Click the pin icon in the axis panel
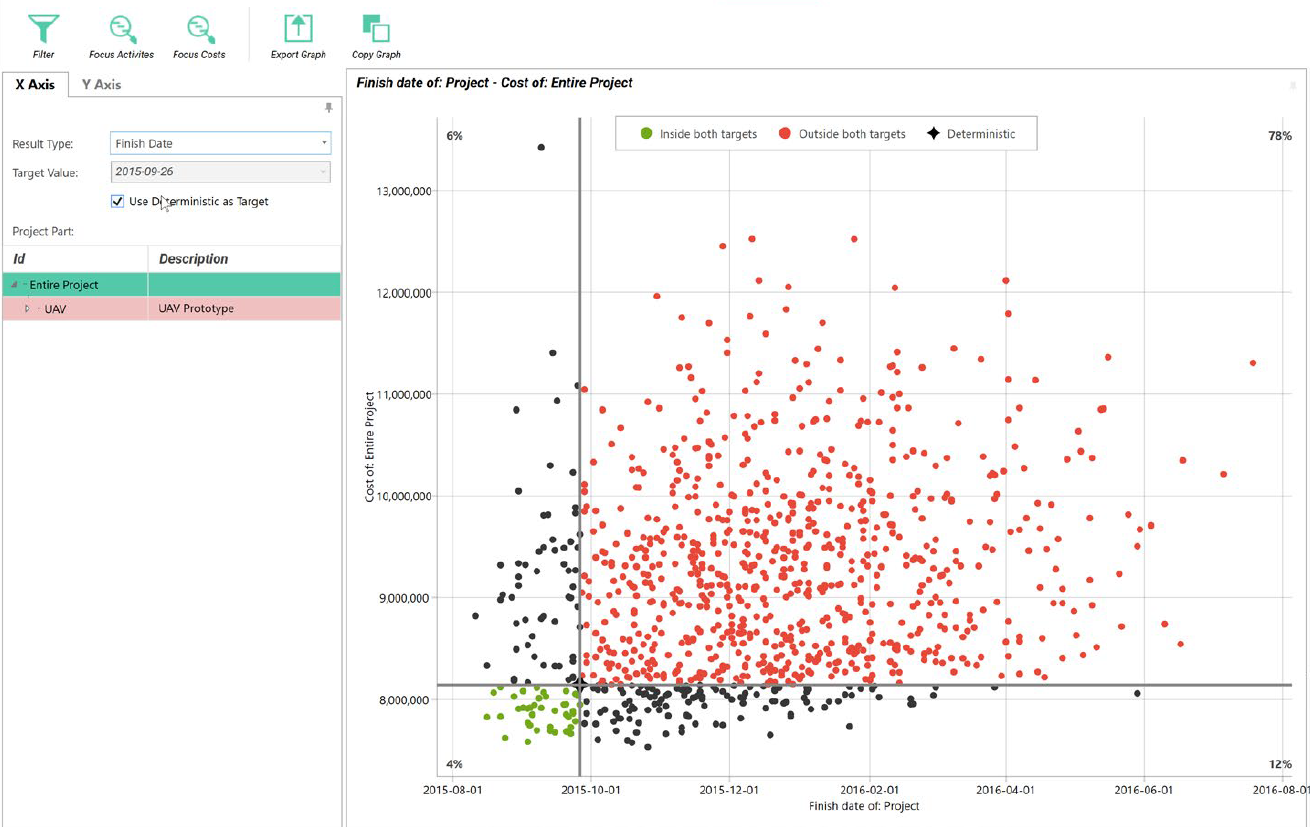 click(329, 107)
